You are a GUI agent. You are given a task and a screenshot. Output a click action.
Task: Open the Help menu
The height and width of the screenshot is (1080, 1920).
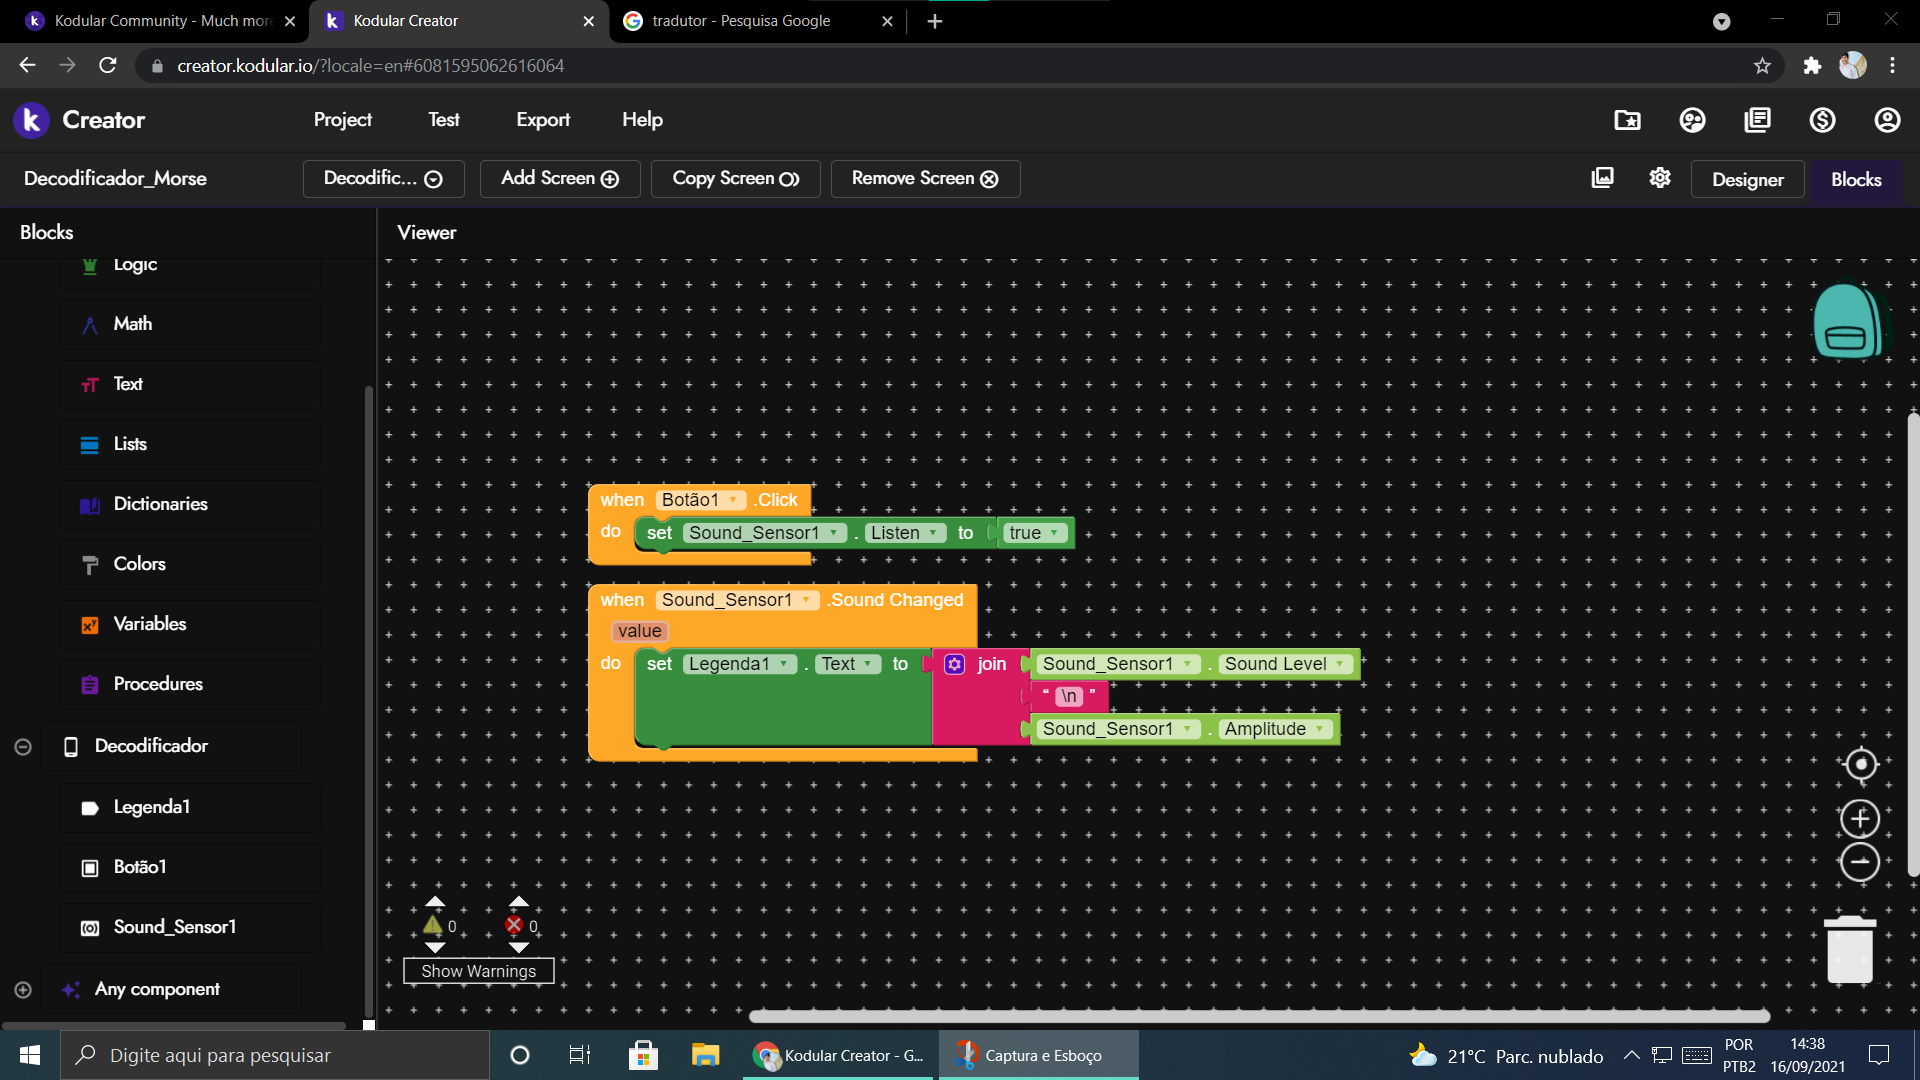click(642, 120)
